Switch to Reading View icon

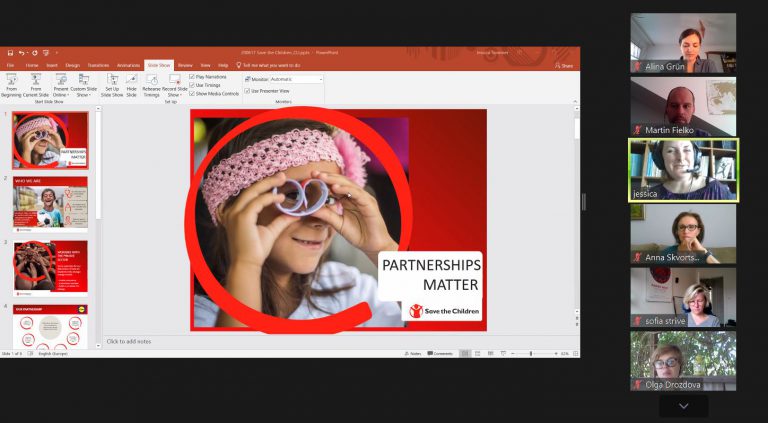[490, 353]
